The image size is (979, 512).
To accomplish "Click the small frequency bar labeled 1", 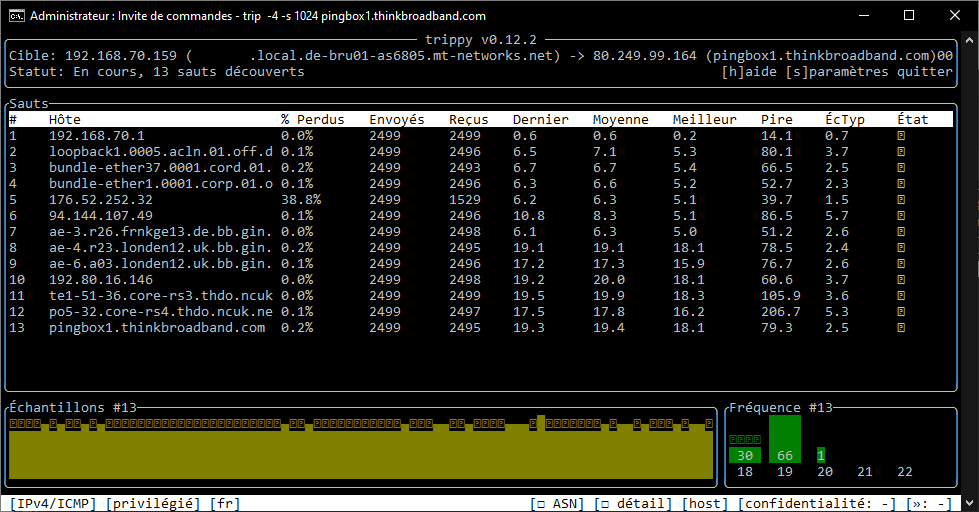I will pyautogui.click(x=821, y=455).
